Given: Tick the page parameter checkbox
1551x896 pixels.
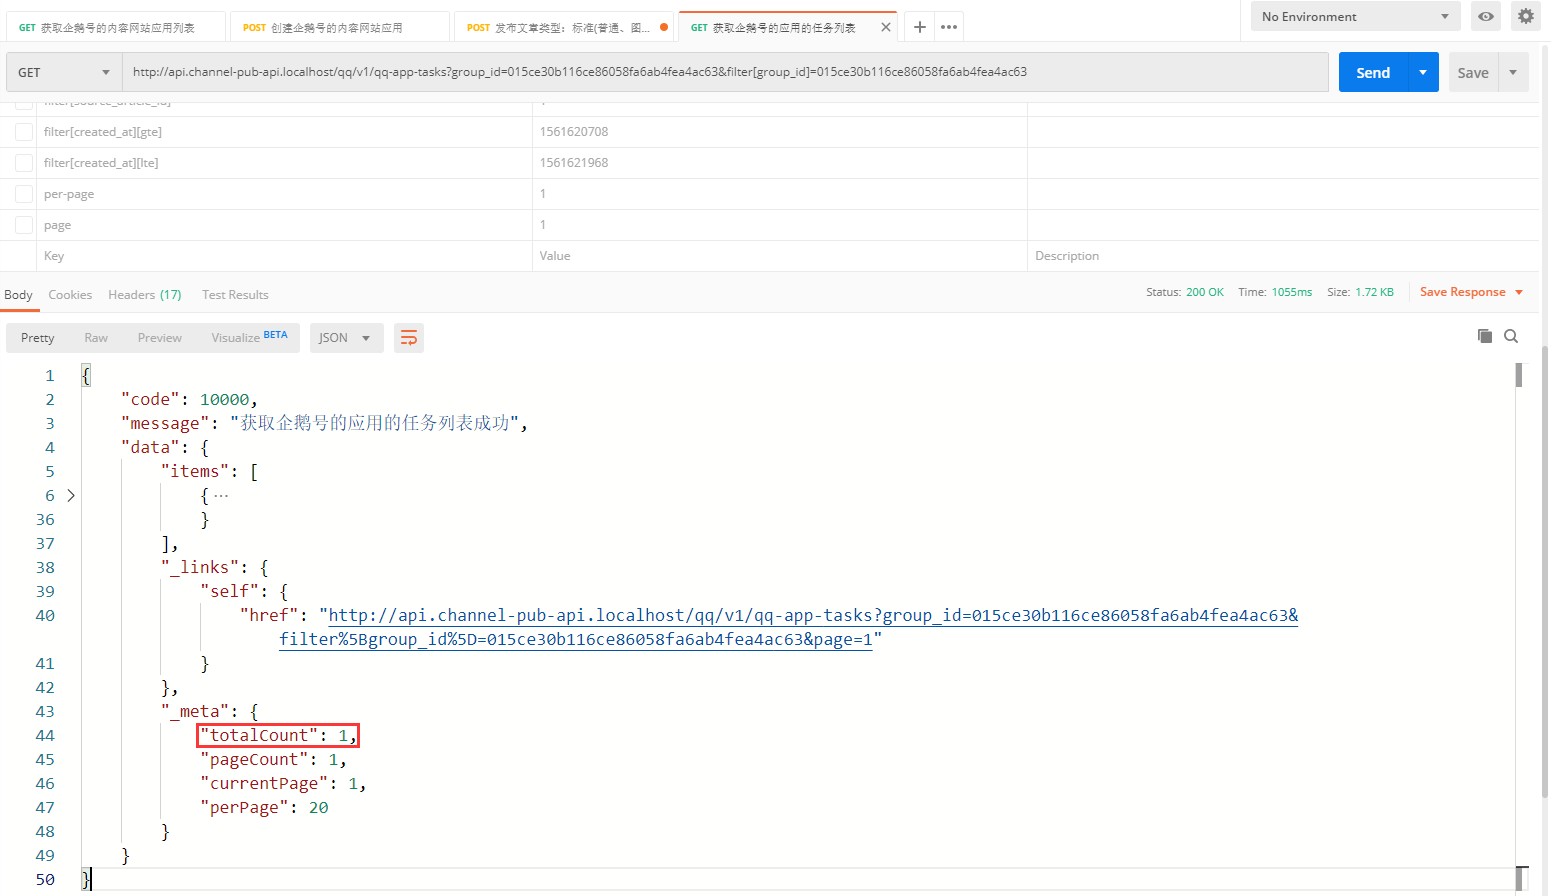Looking at the screenshot, I should pos(24,225).
